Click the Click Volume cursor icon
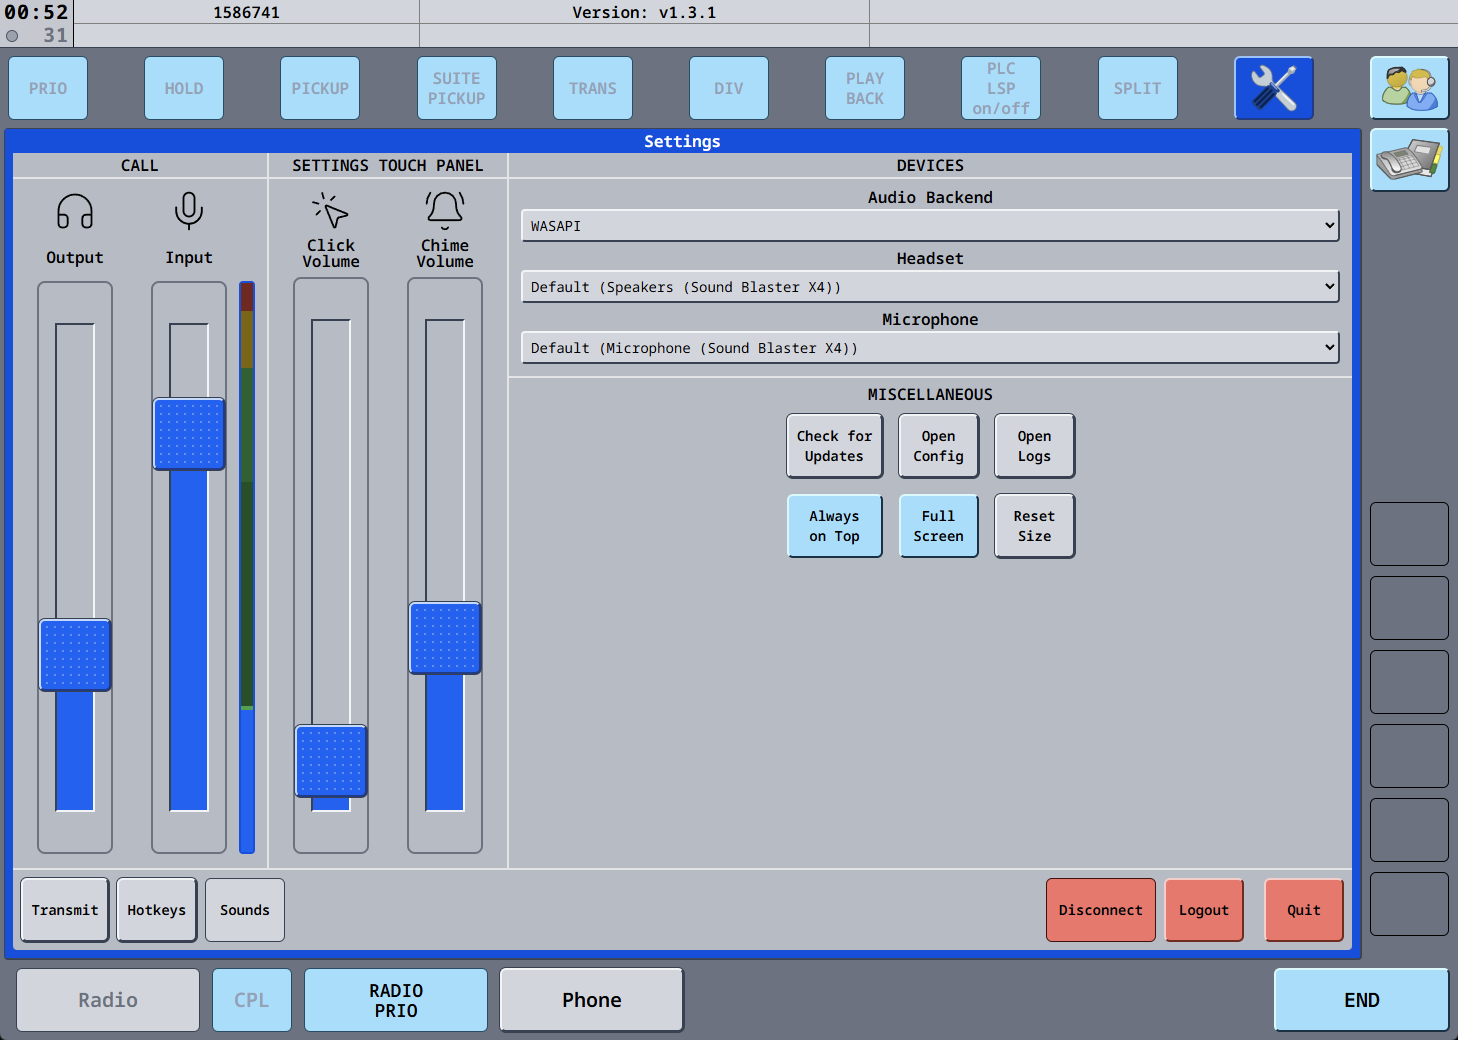 (330, 211)
